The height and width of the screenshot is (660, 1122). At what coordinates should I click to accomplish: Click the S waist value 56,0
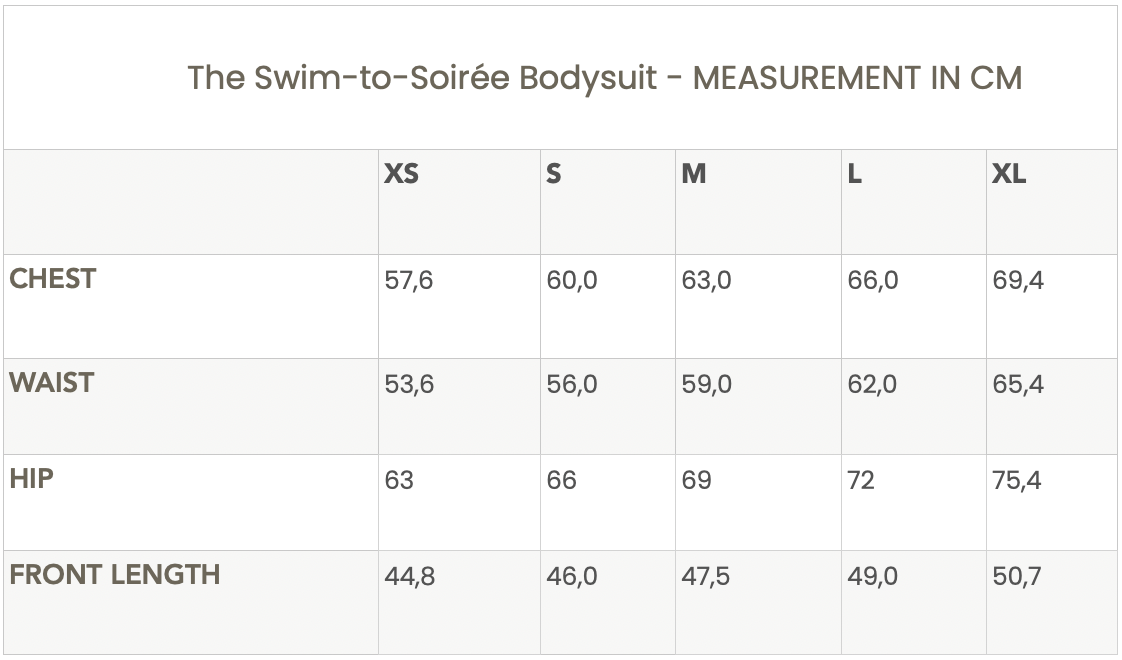tap(572, 385)
